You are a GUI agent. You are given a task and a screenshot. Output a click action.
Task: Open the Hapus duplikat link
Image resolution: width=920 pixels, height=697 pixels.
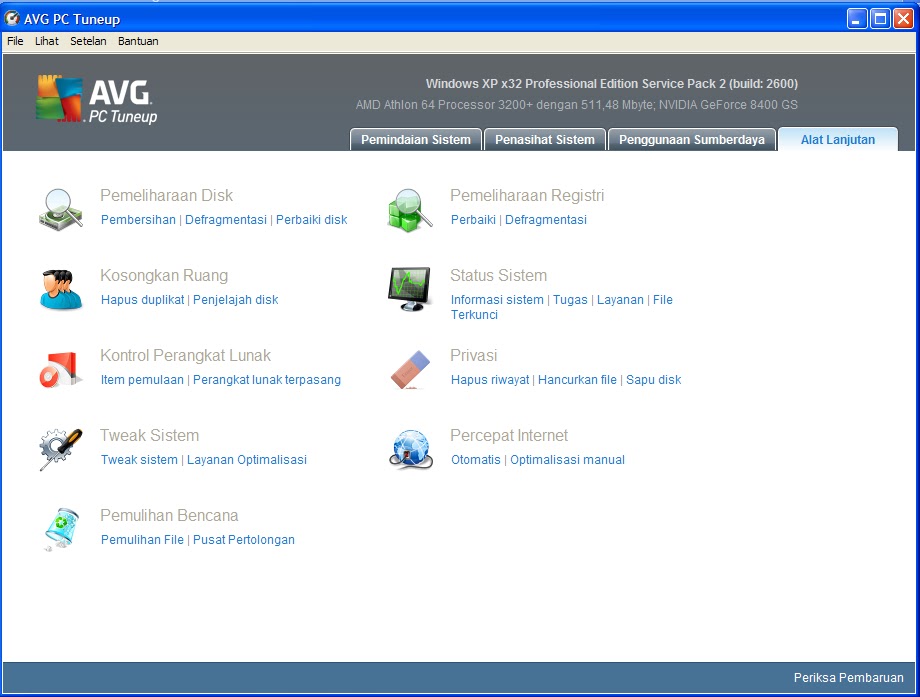pos(143,300)
